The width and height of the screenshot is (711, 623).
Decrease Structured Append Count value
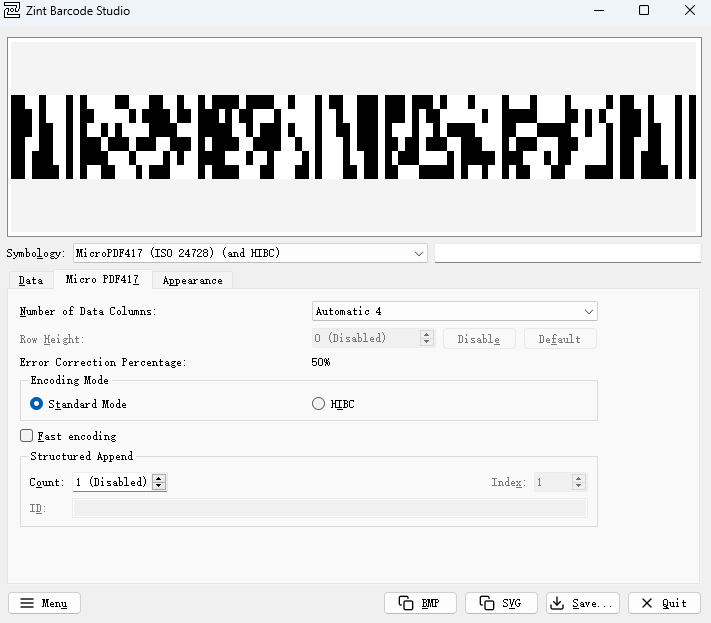(x=159, y=487)
